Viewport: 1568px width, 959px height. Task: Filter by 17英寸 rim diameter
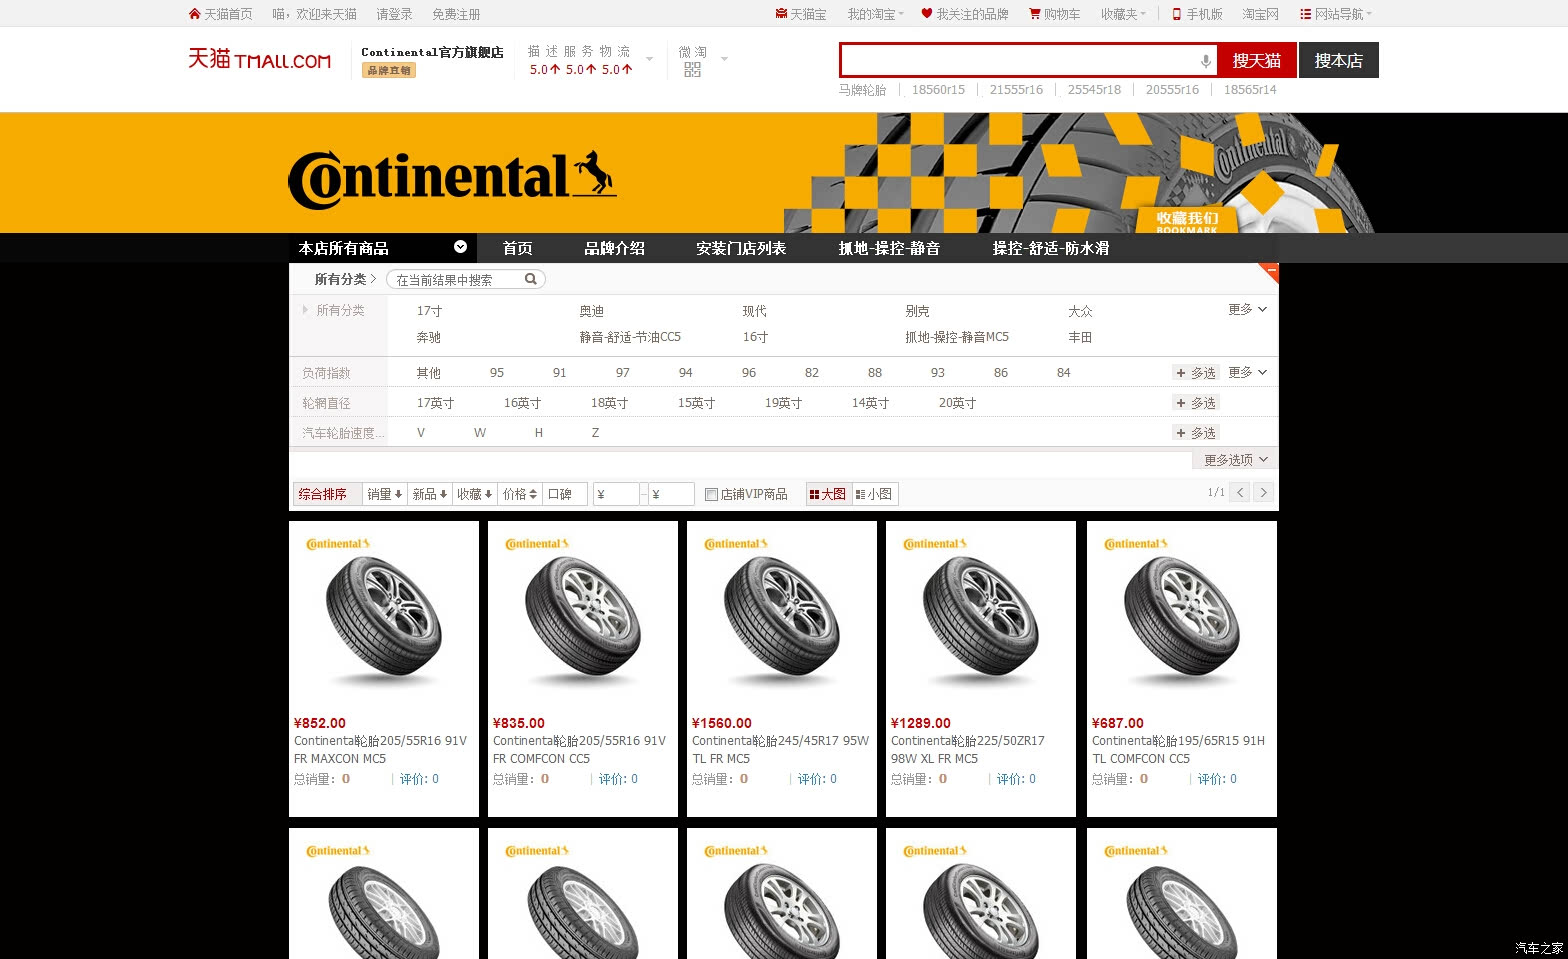435,403
